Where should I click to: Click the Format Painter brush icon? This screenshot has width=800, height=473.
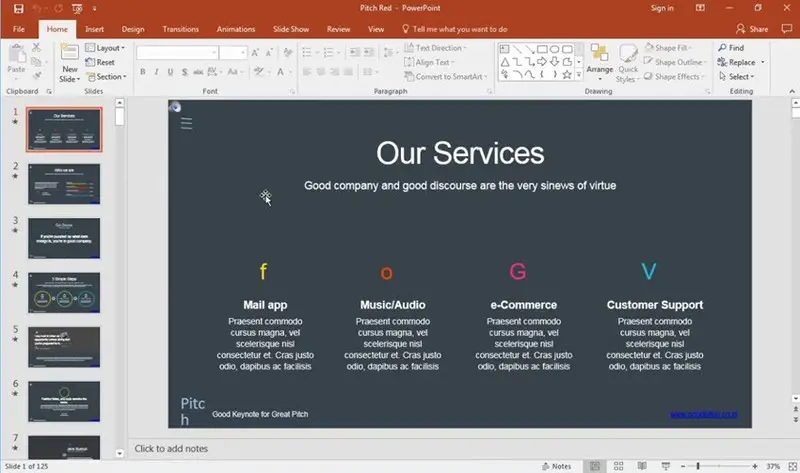[x=36, y=76]
